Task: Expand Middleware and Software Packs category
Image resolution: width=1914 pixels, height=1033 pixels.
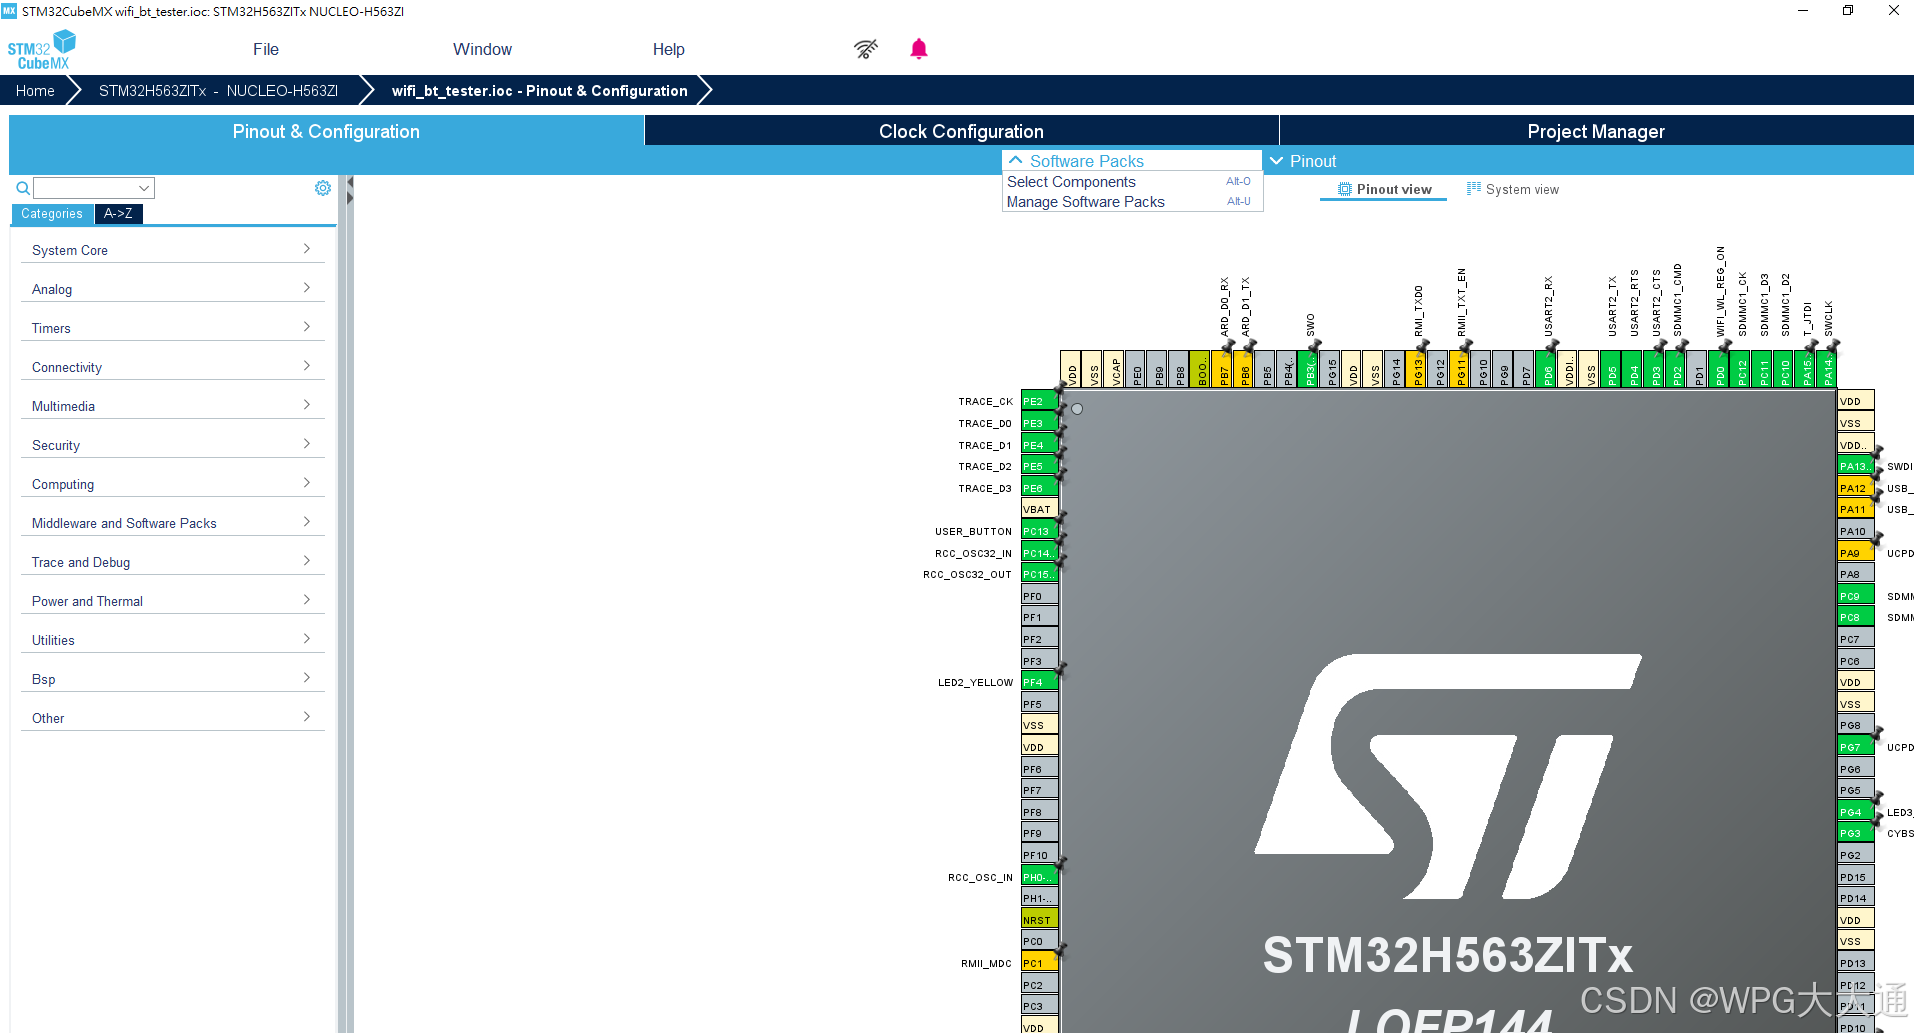Action: 172,523
